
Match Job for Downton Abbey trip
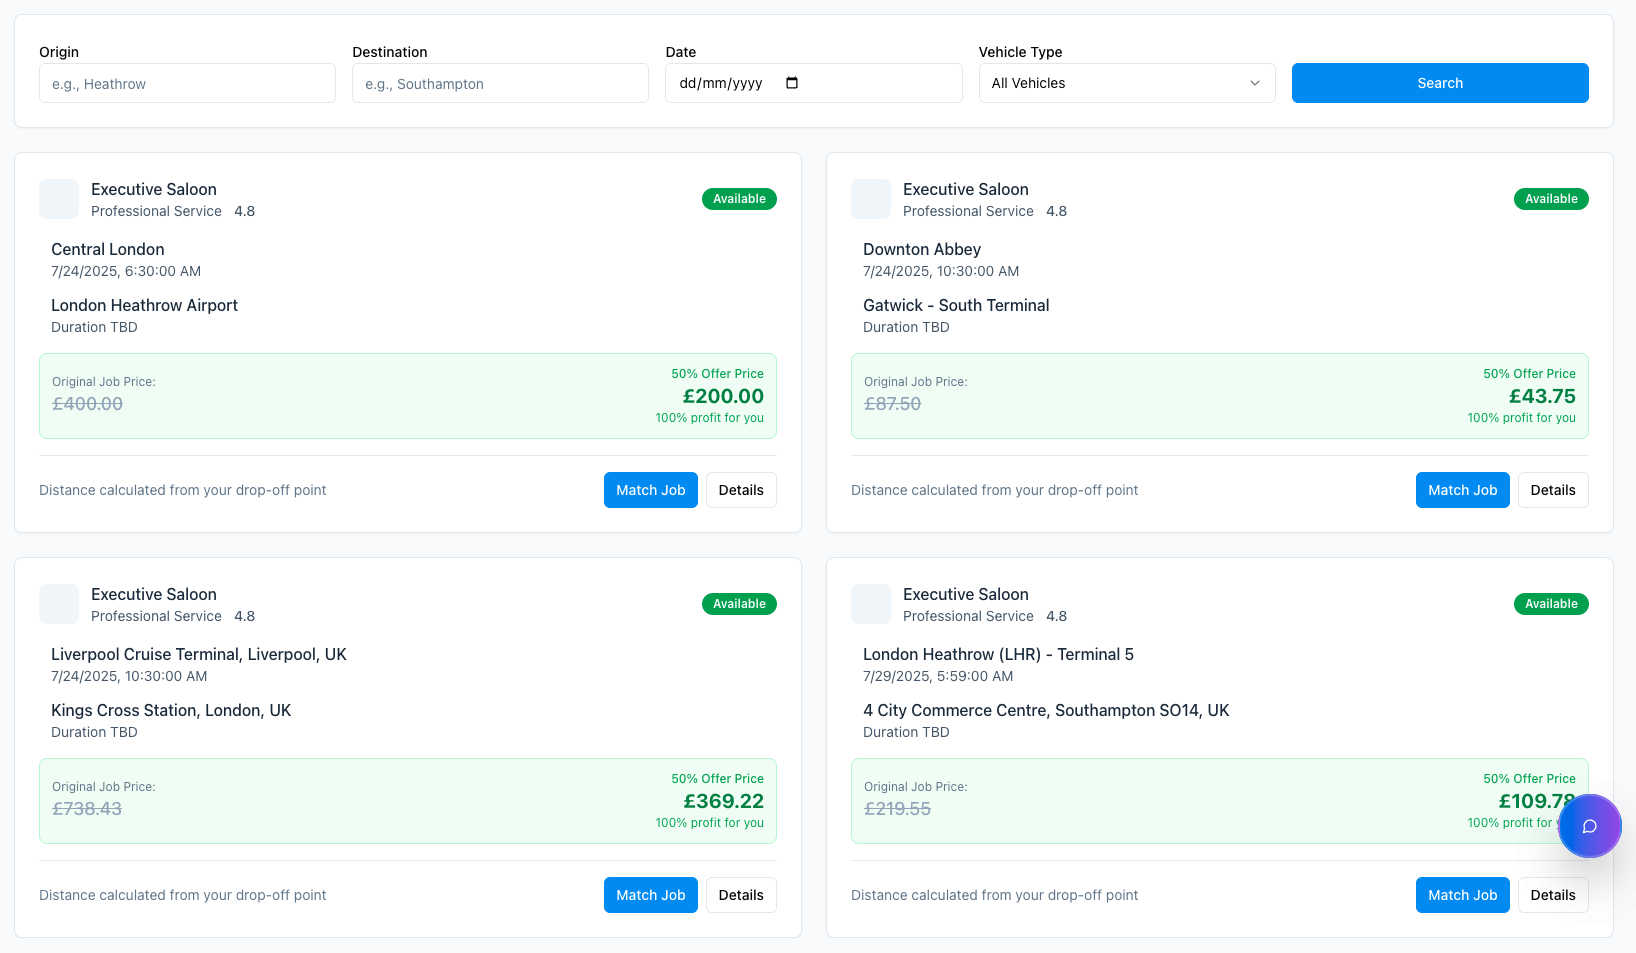[1462, 490]
